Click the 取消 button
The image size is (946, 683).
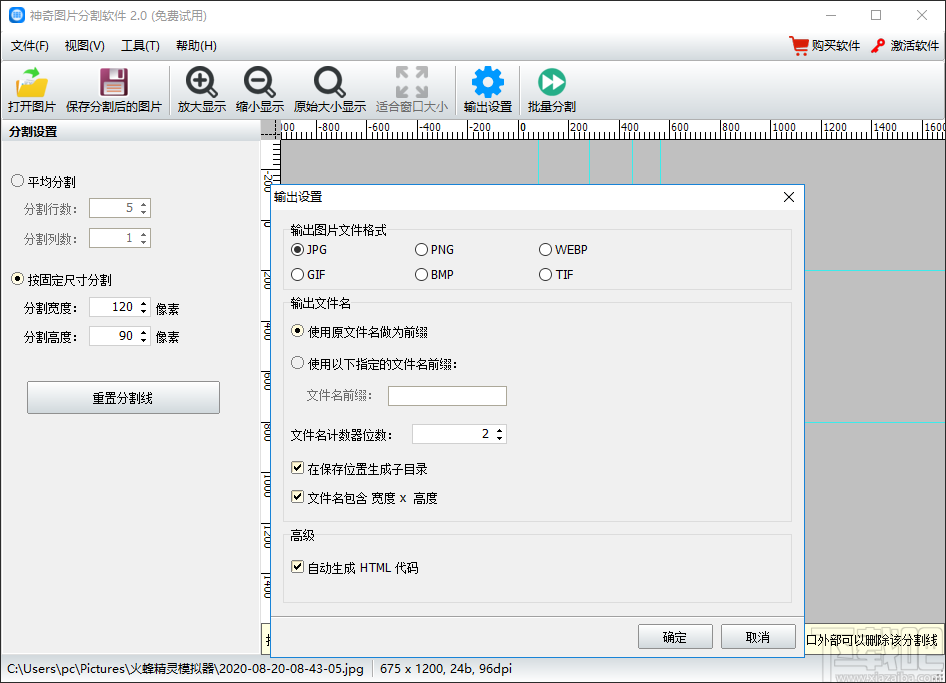click(758, 637)
